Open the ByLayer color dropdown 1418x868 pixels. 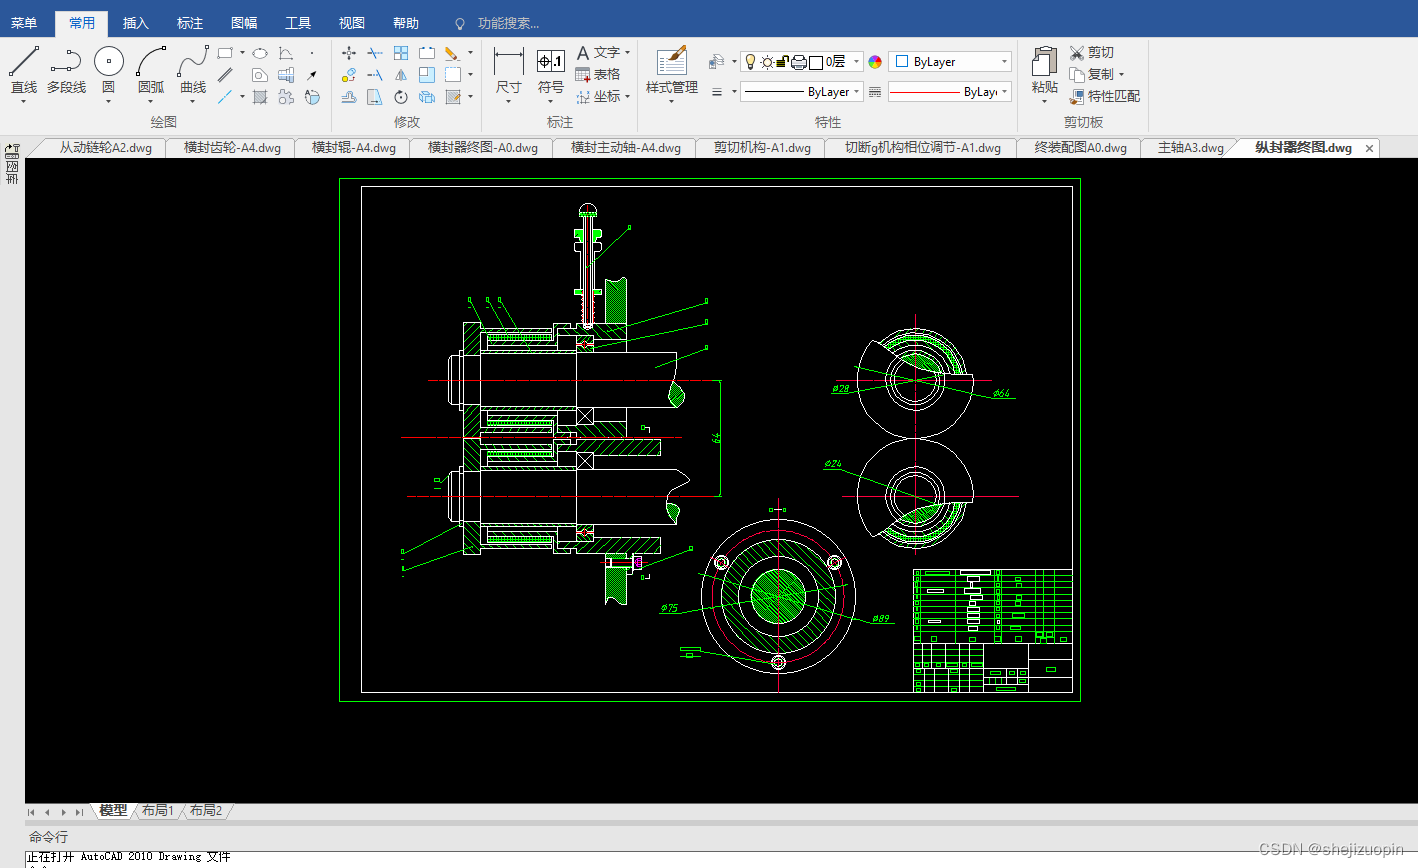[950, 62]
